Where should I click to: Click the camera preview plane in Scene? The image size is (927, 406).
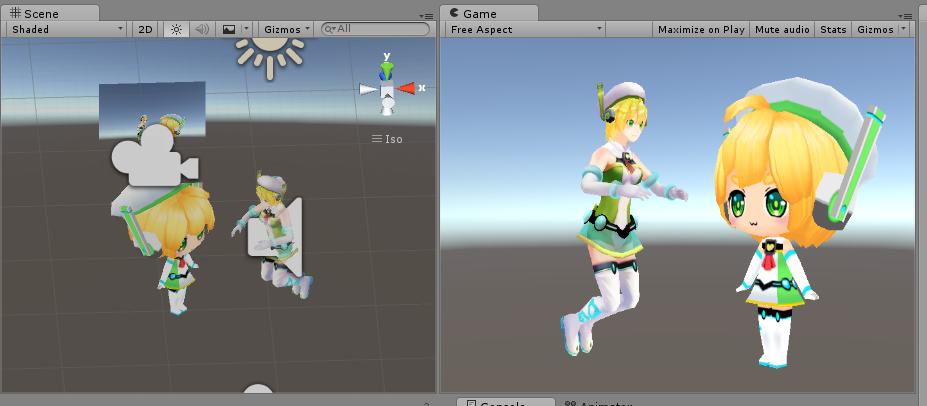[x=152, y=109]
